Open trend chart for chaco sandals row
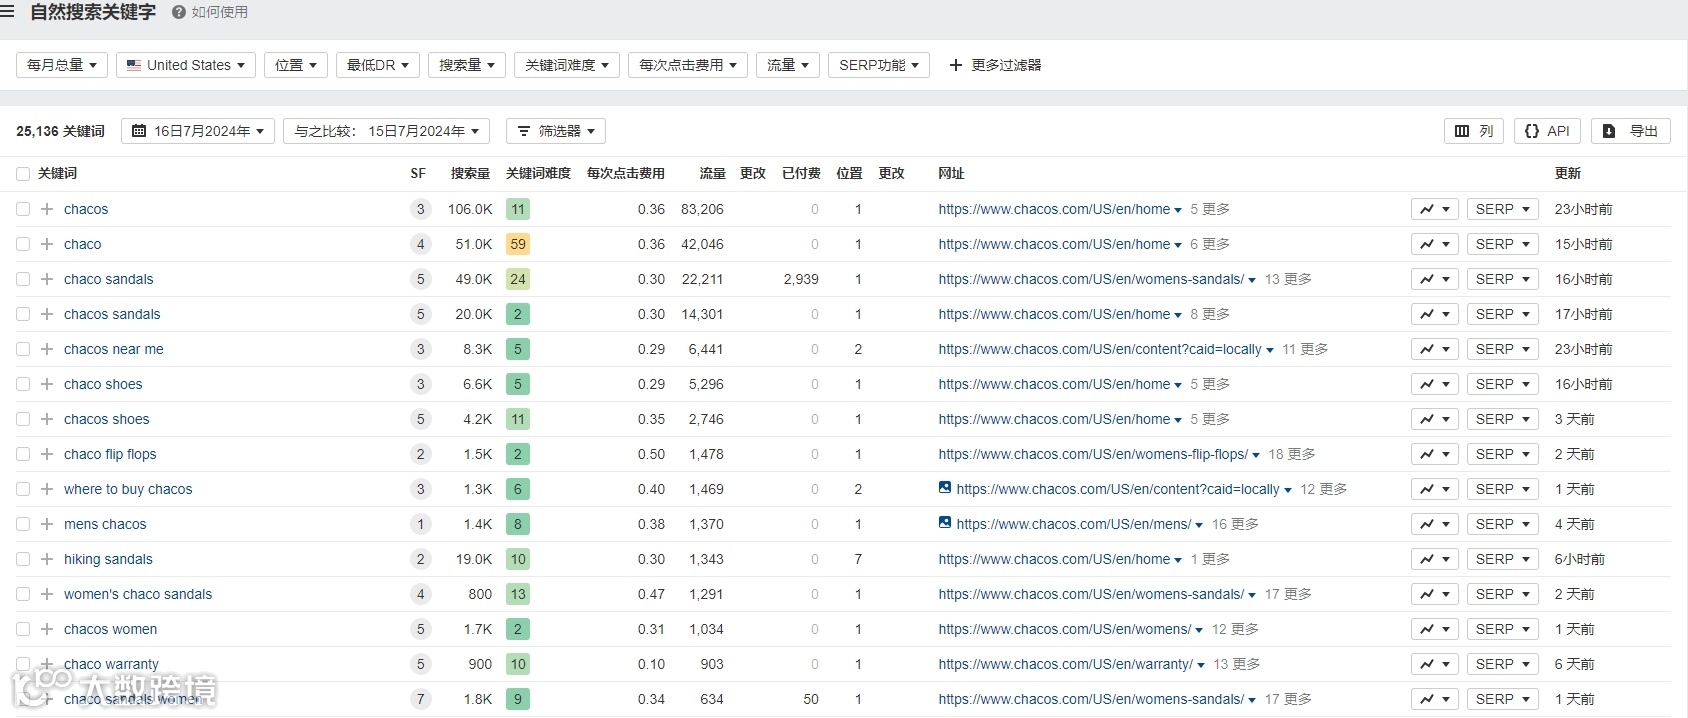Image resolution: width=1688 pixels, height=718 pixels. (x=1435, y=279)
